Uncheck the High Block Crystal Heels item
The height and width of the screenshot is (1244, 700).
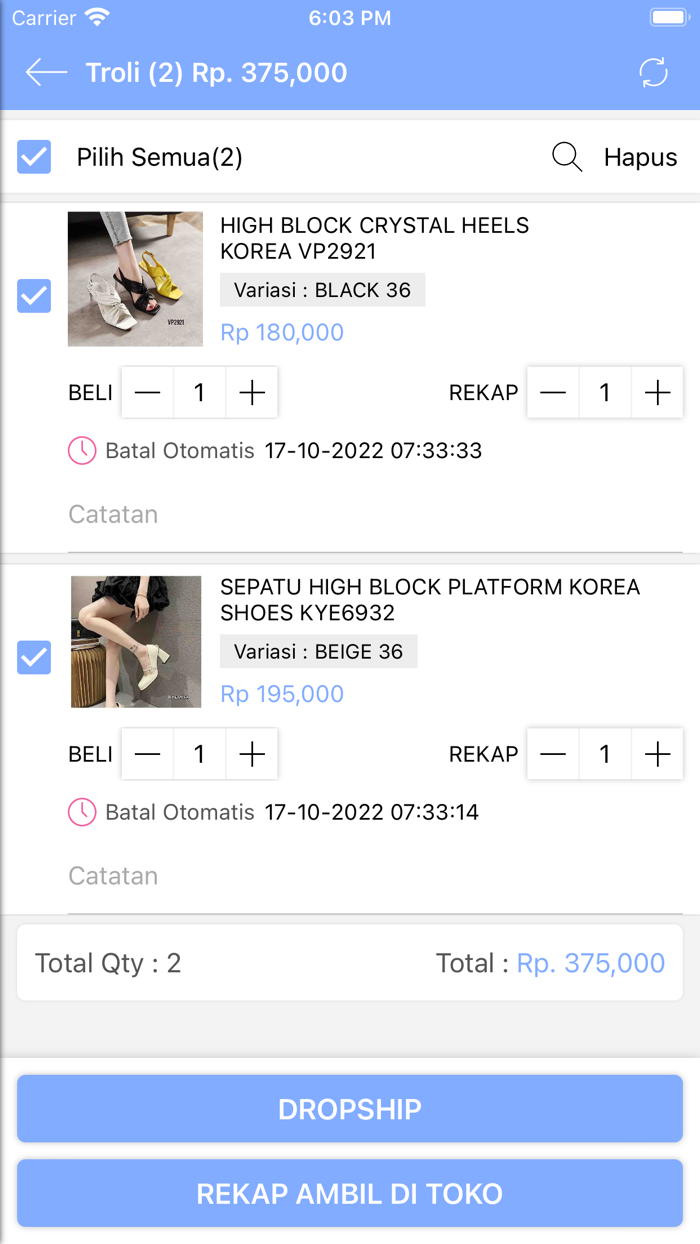point(34,296)
